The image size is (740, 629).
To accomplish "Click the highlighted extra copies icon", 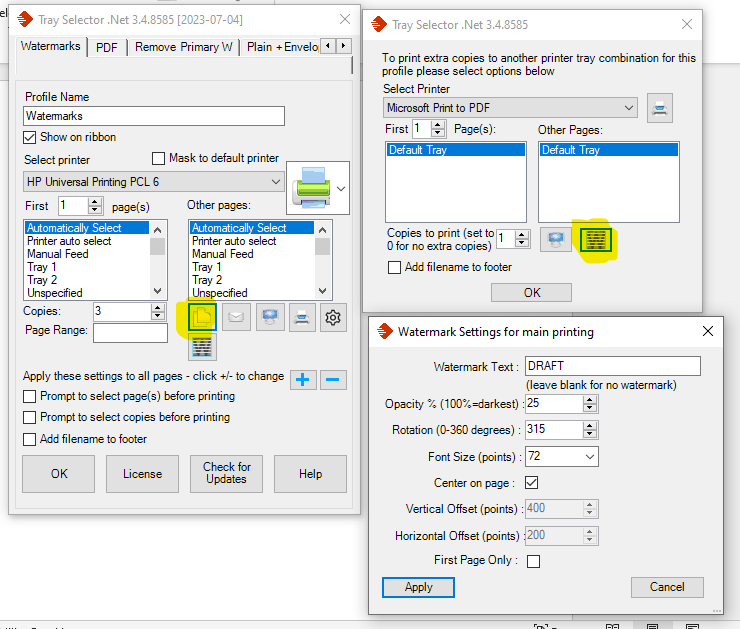I will tap(202, 318).
